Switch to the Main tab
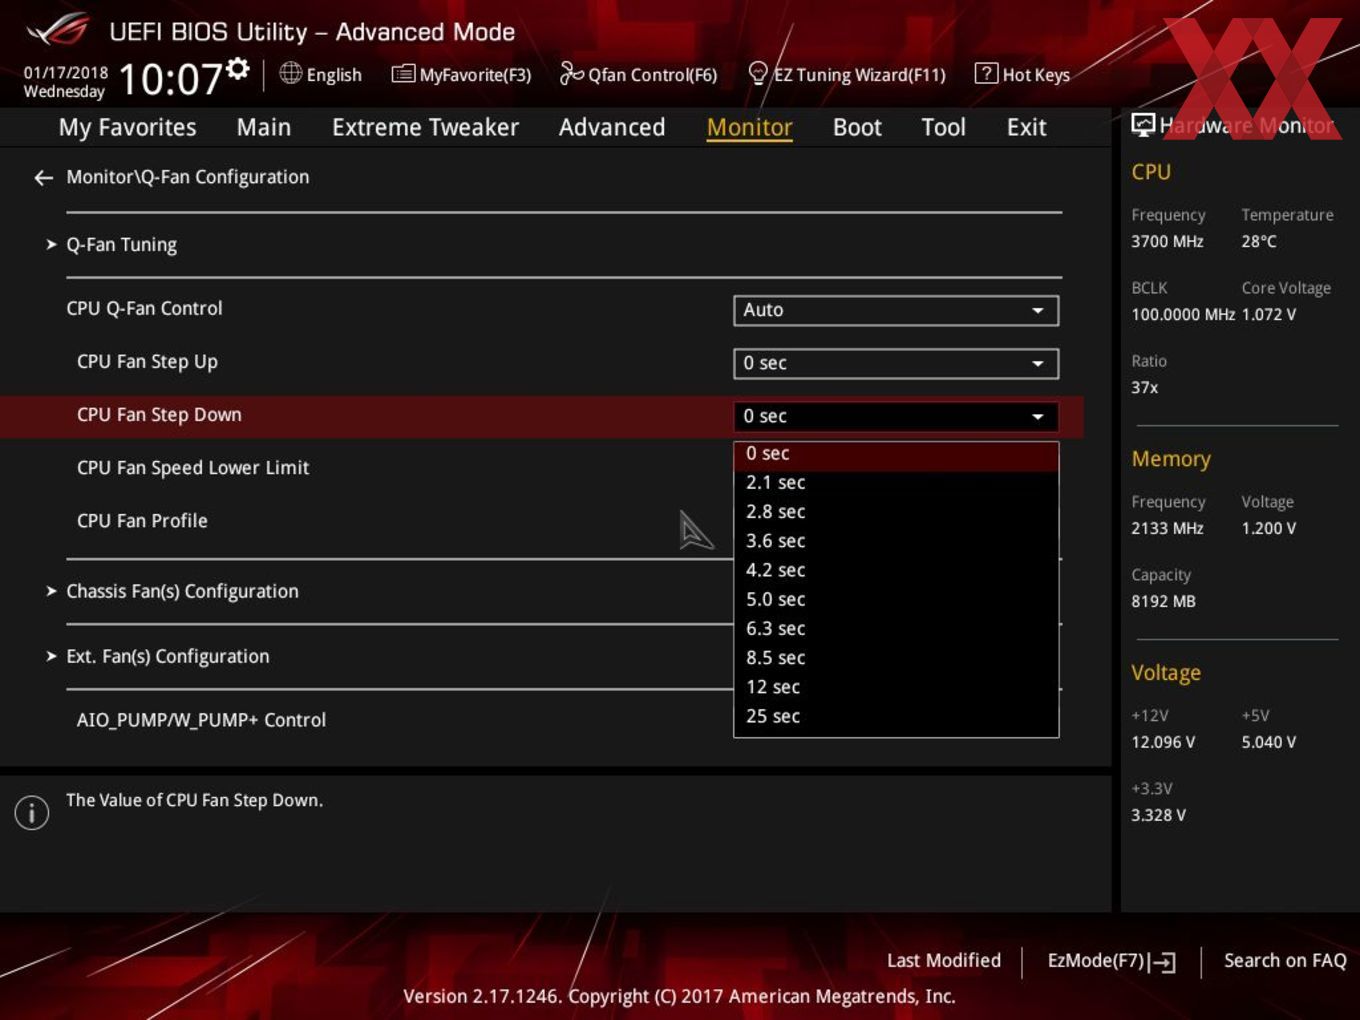The height and width of the screenshot is (1020, 1360). tap(264, 127)
